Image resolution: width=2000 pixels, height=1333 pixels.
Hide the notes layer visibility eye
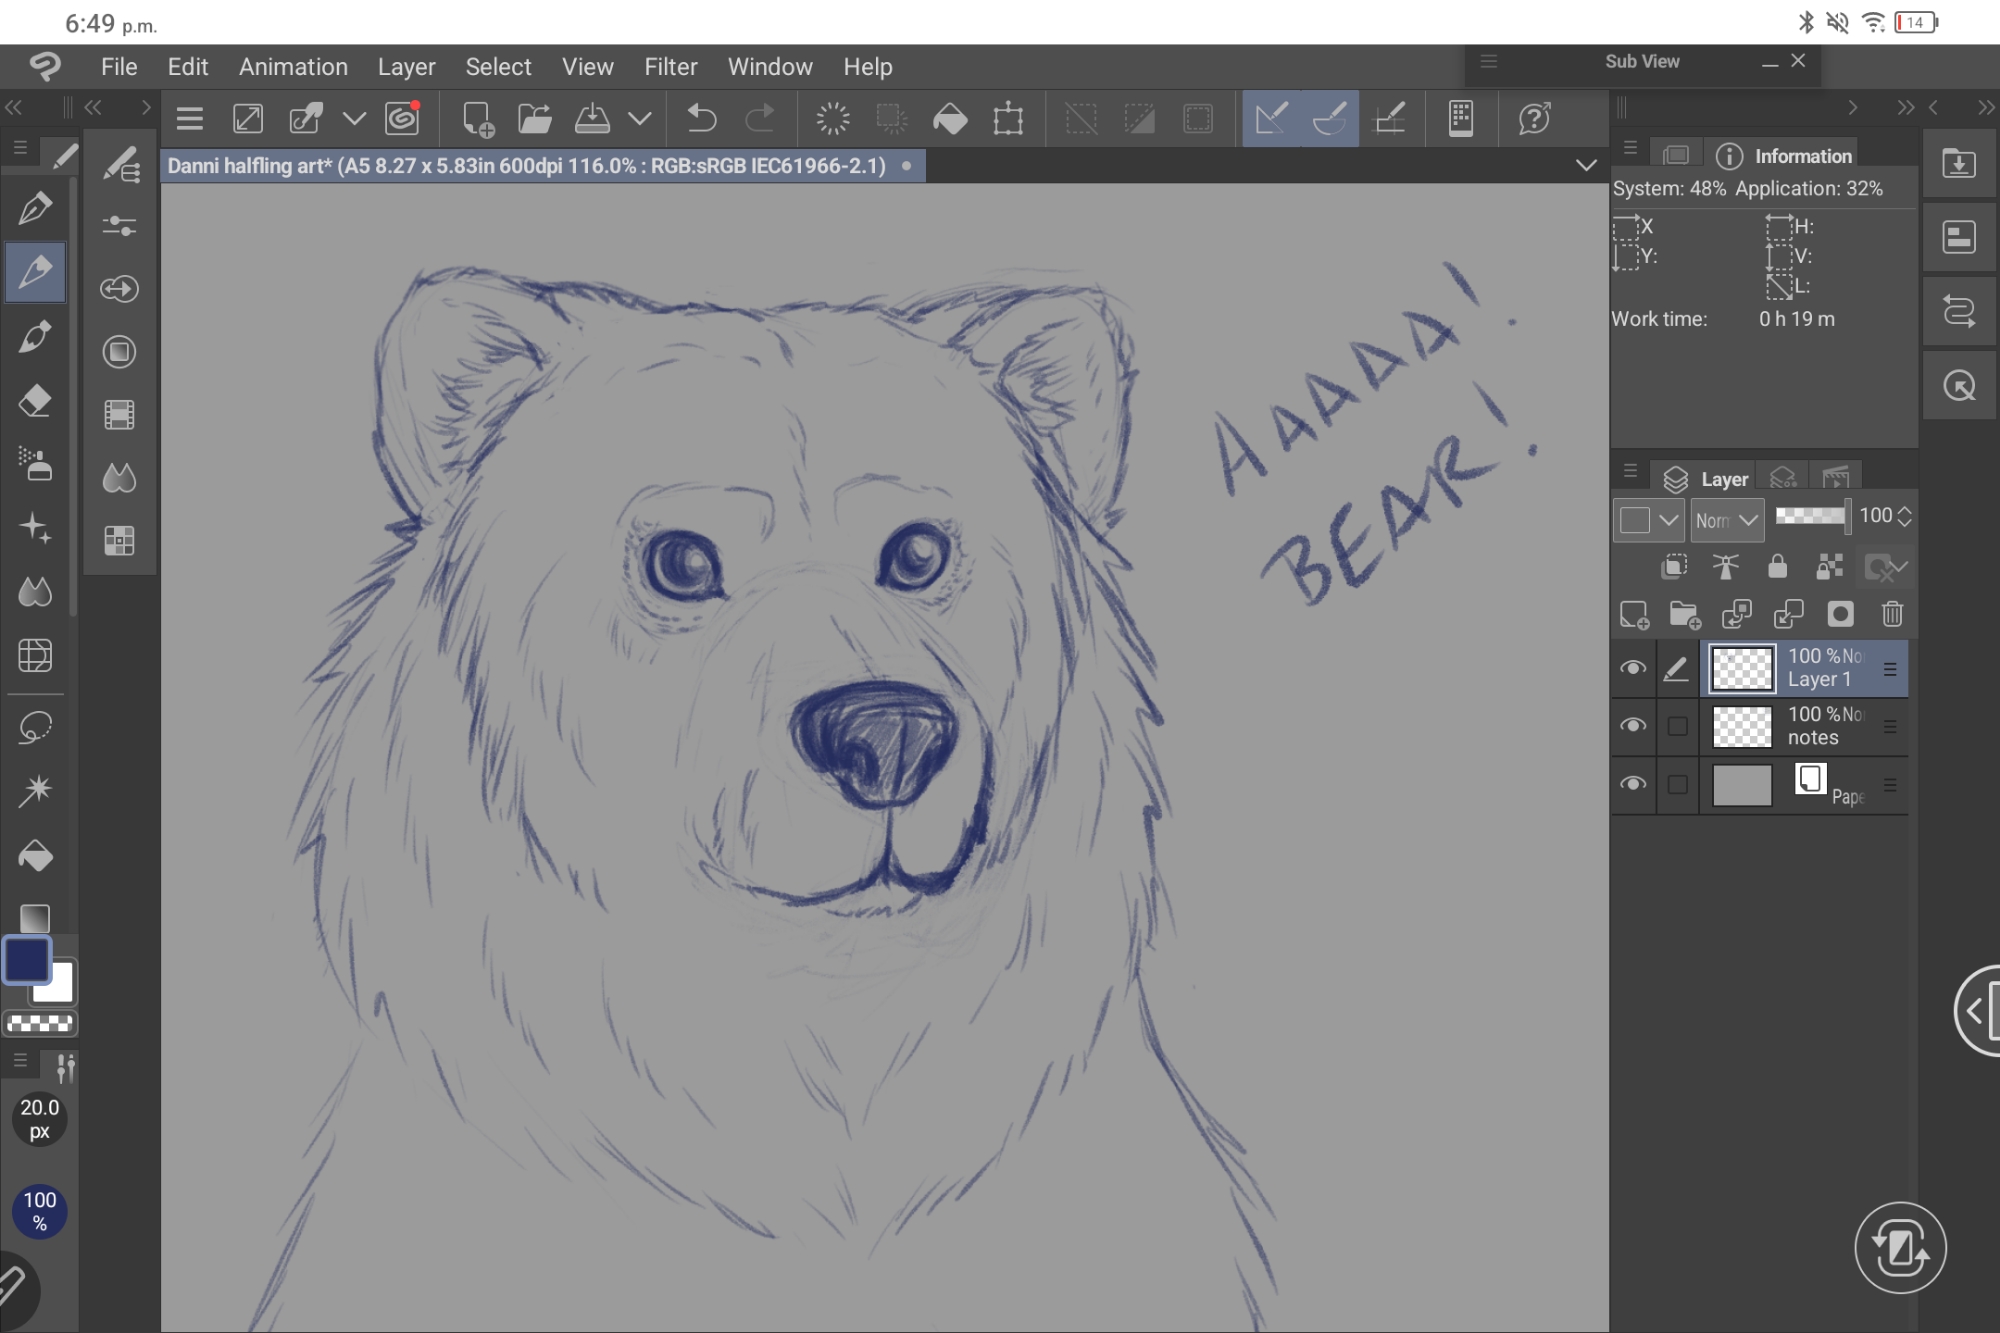pos(1633,726)
